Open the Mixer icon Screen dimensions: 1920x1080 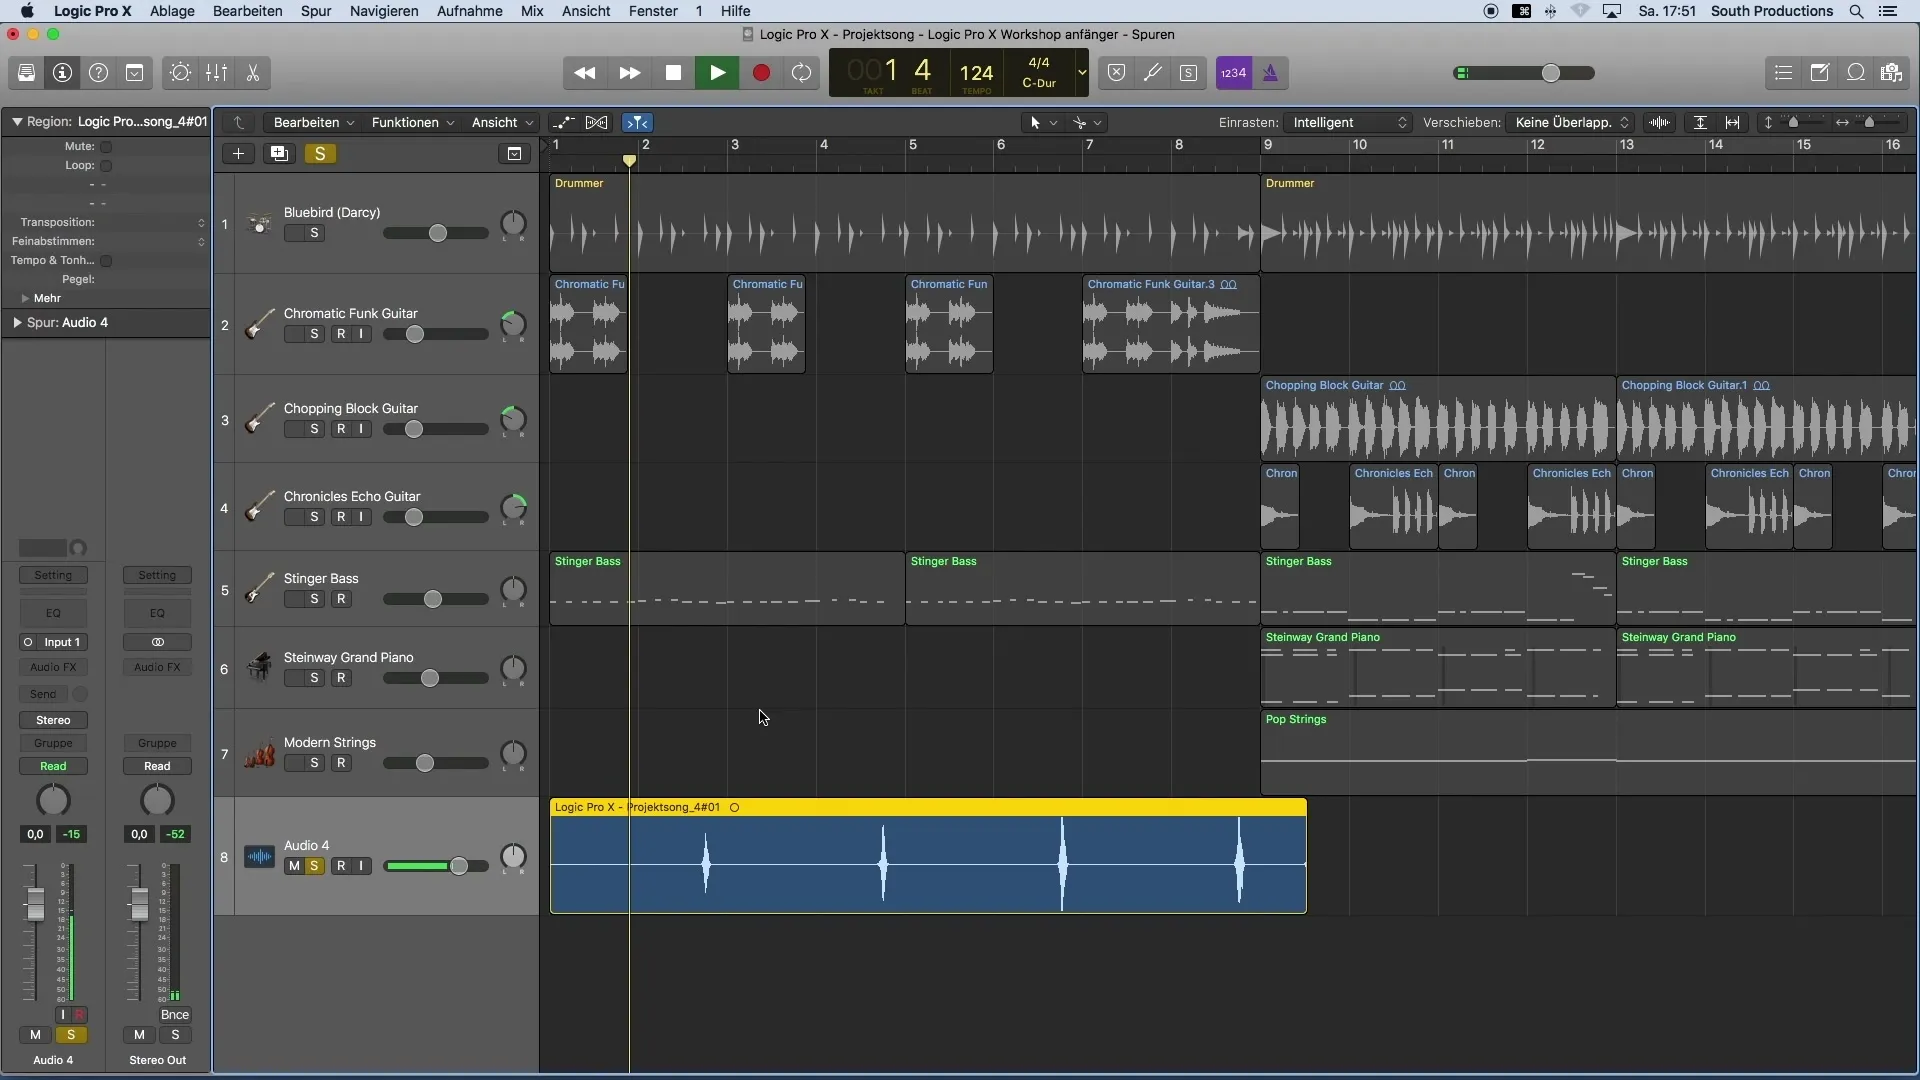click(217, 73)
